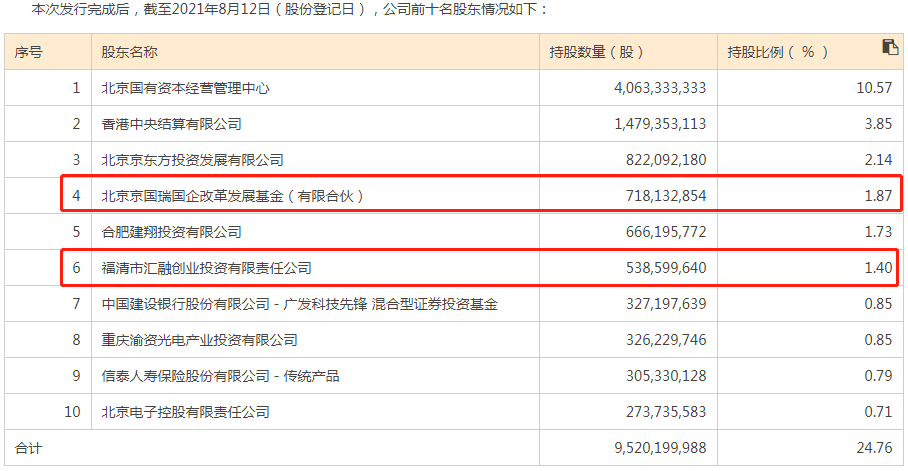Click percentage value 2.14
The width and height of the screenshot is (908, 471).
[x=878, y=160]
